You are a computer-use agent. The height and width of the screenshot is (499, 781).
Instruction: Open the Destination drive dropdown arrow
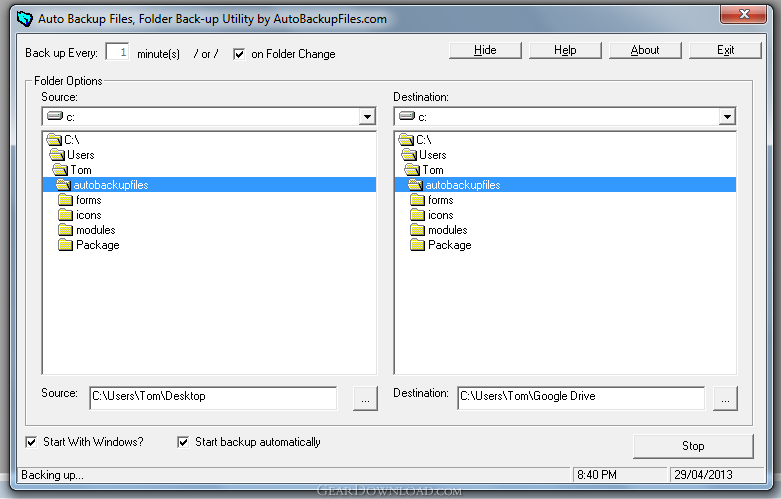(x=727, y=117)
